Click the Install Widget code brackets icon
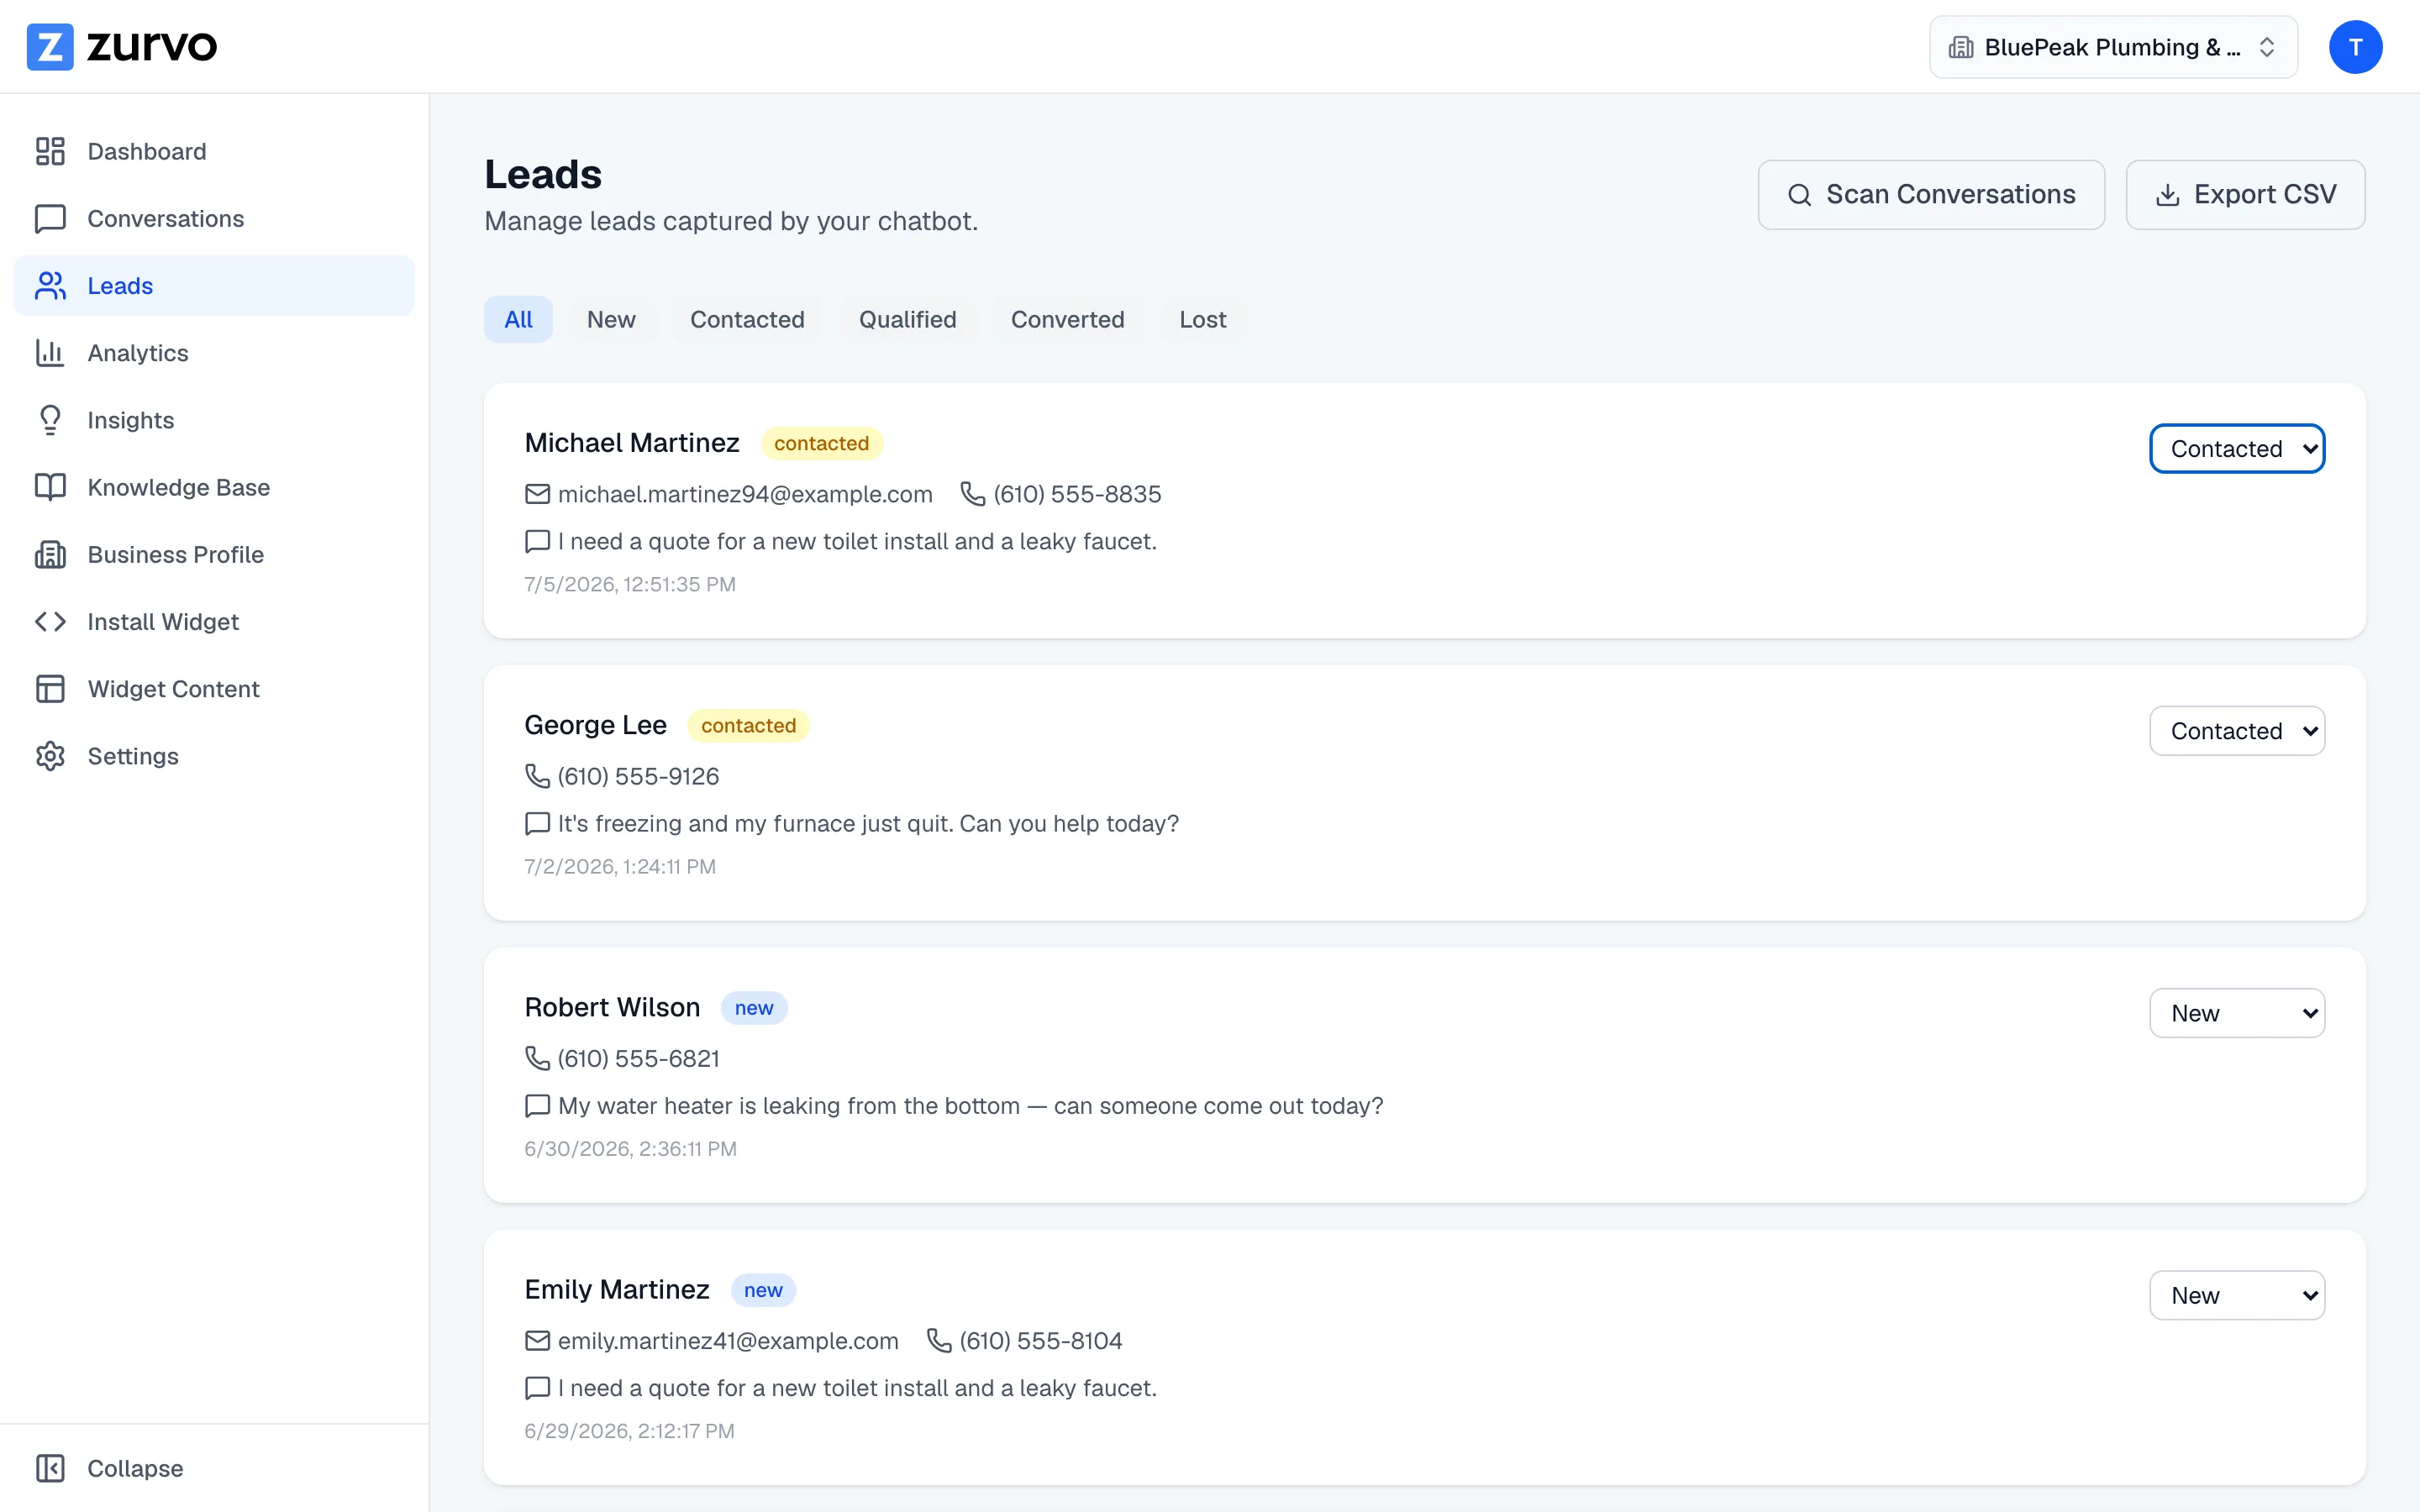The image size is (2420, 1512). click(50, 621)
